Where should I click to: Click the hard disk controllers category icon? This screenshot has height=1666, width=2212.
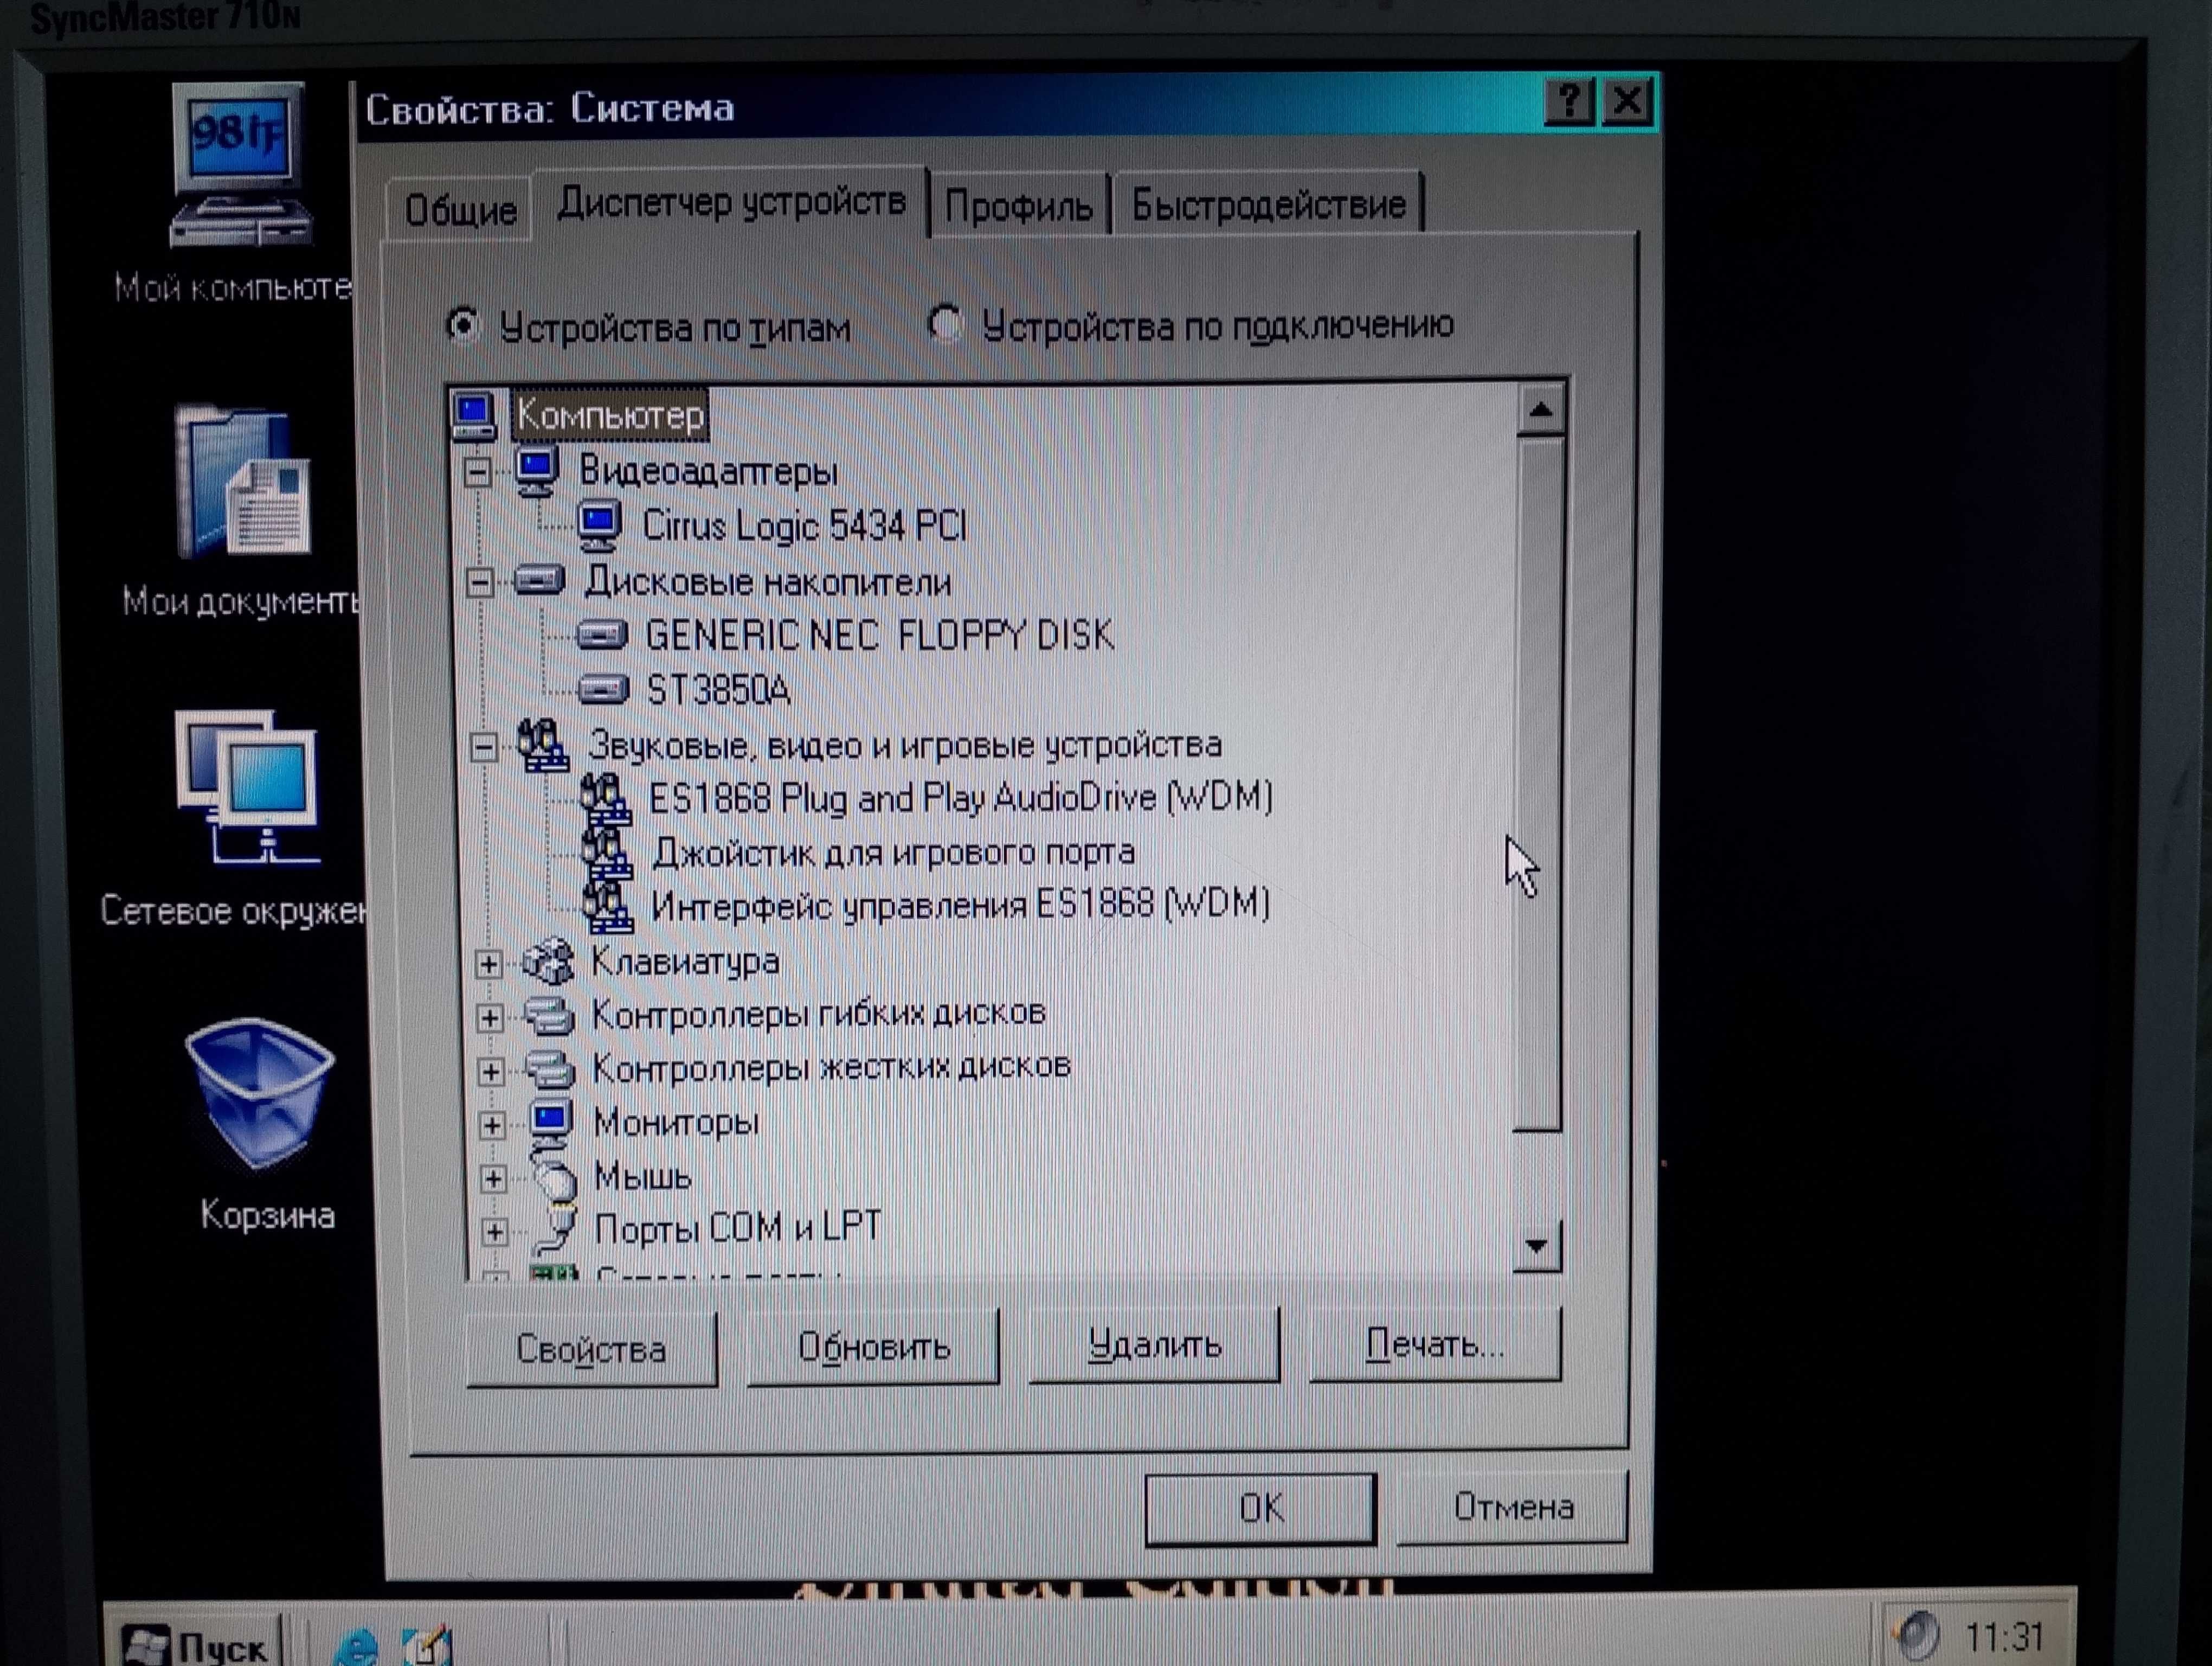550,1069
